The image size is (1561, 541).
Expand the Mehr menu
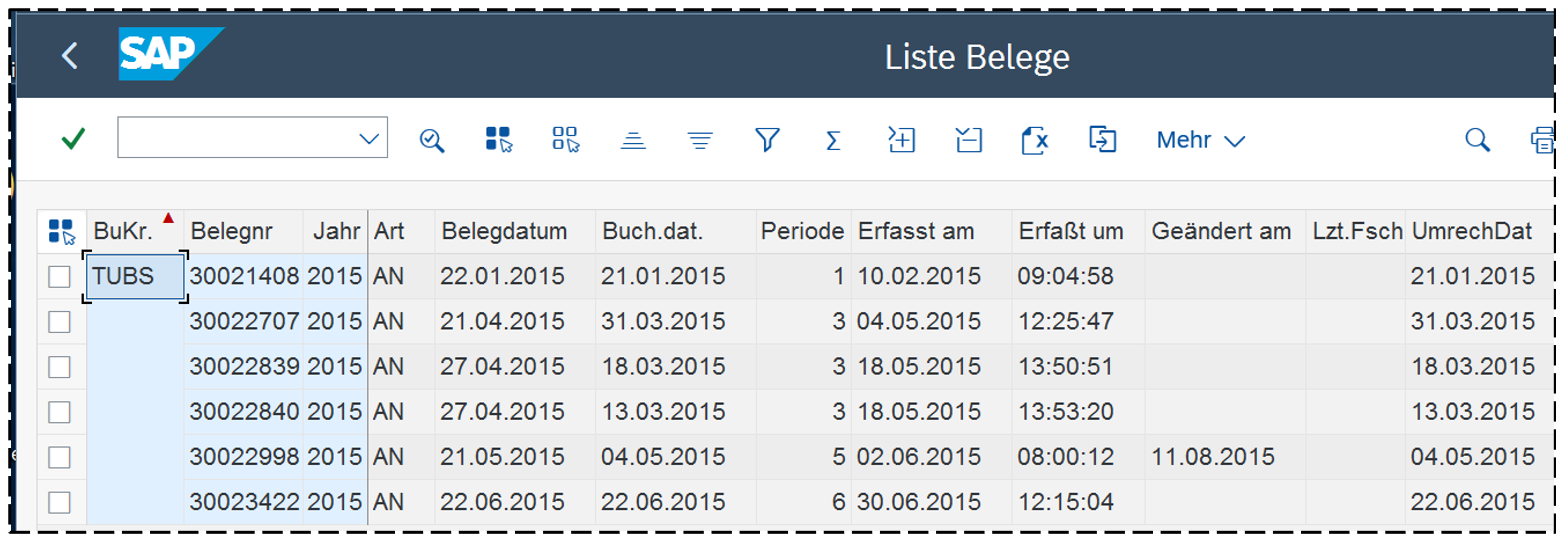coord(1200,140)
